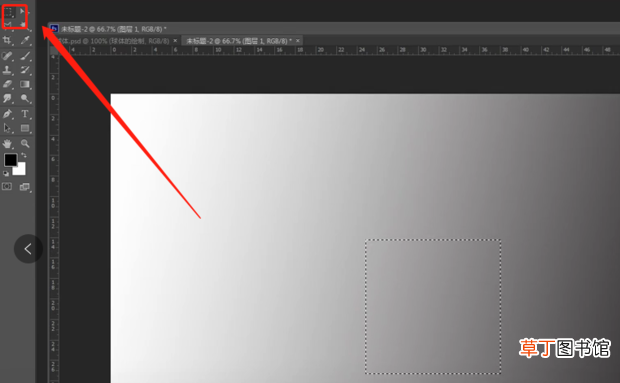
Task: Switch to the 100% psd document tab
Action: click(113, 41)
